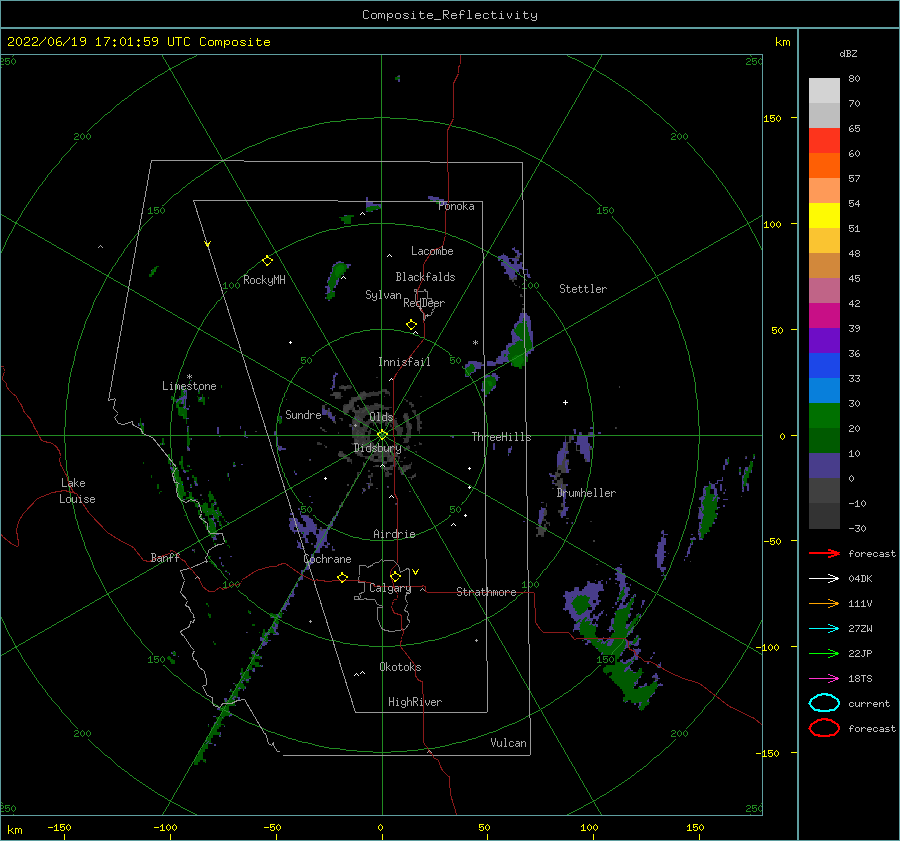This screenshot has height=841, width=900.
Task: Select the blue swatch below 36 dBZ
Action: (x=824, y=365)
